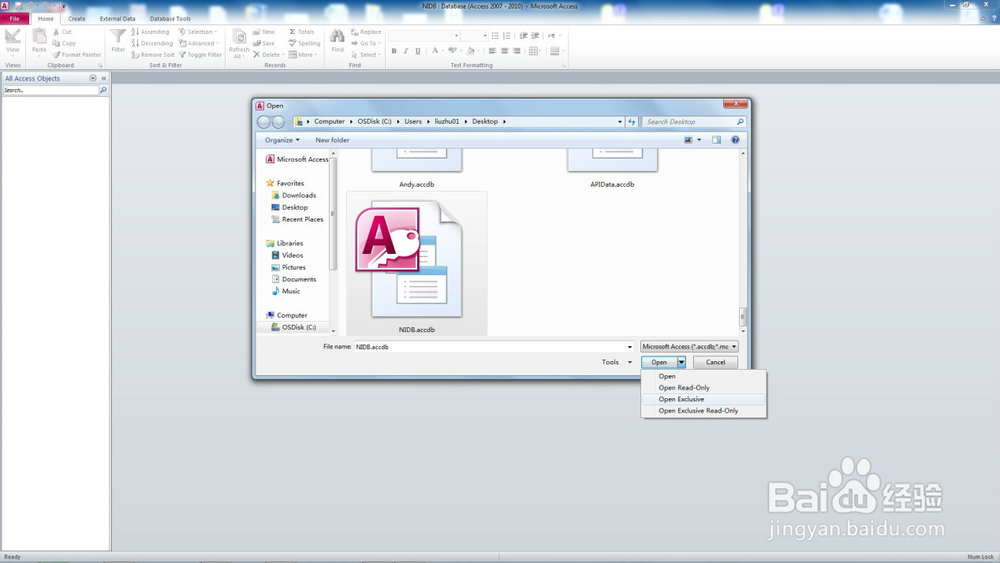The image size is (1000, 563).
Task: Click the Open button beside Cancel
Action: click(x=659, y=362)
